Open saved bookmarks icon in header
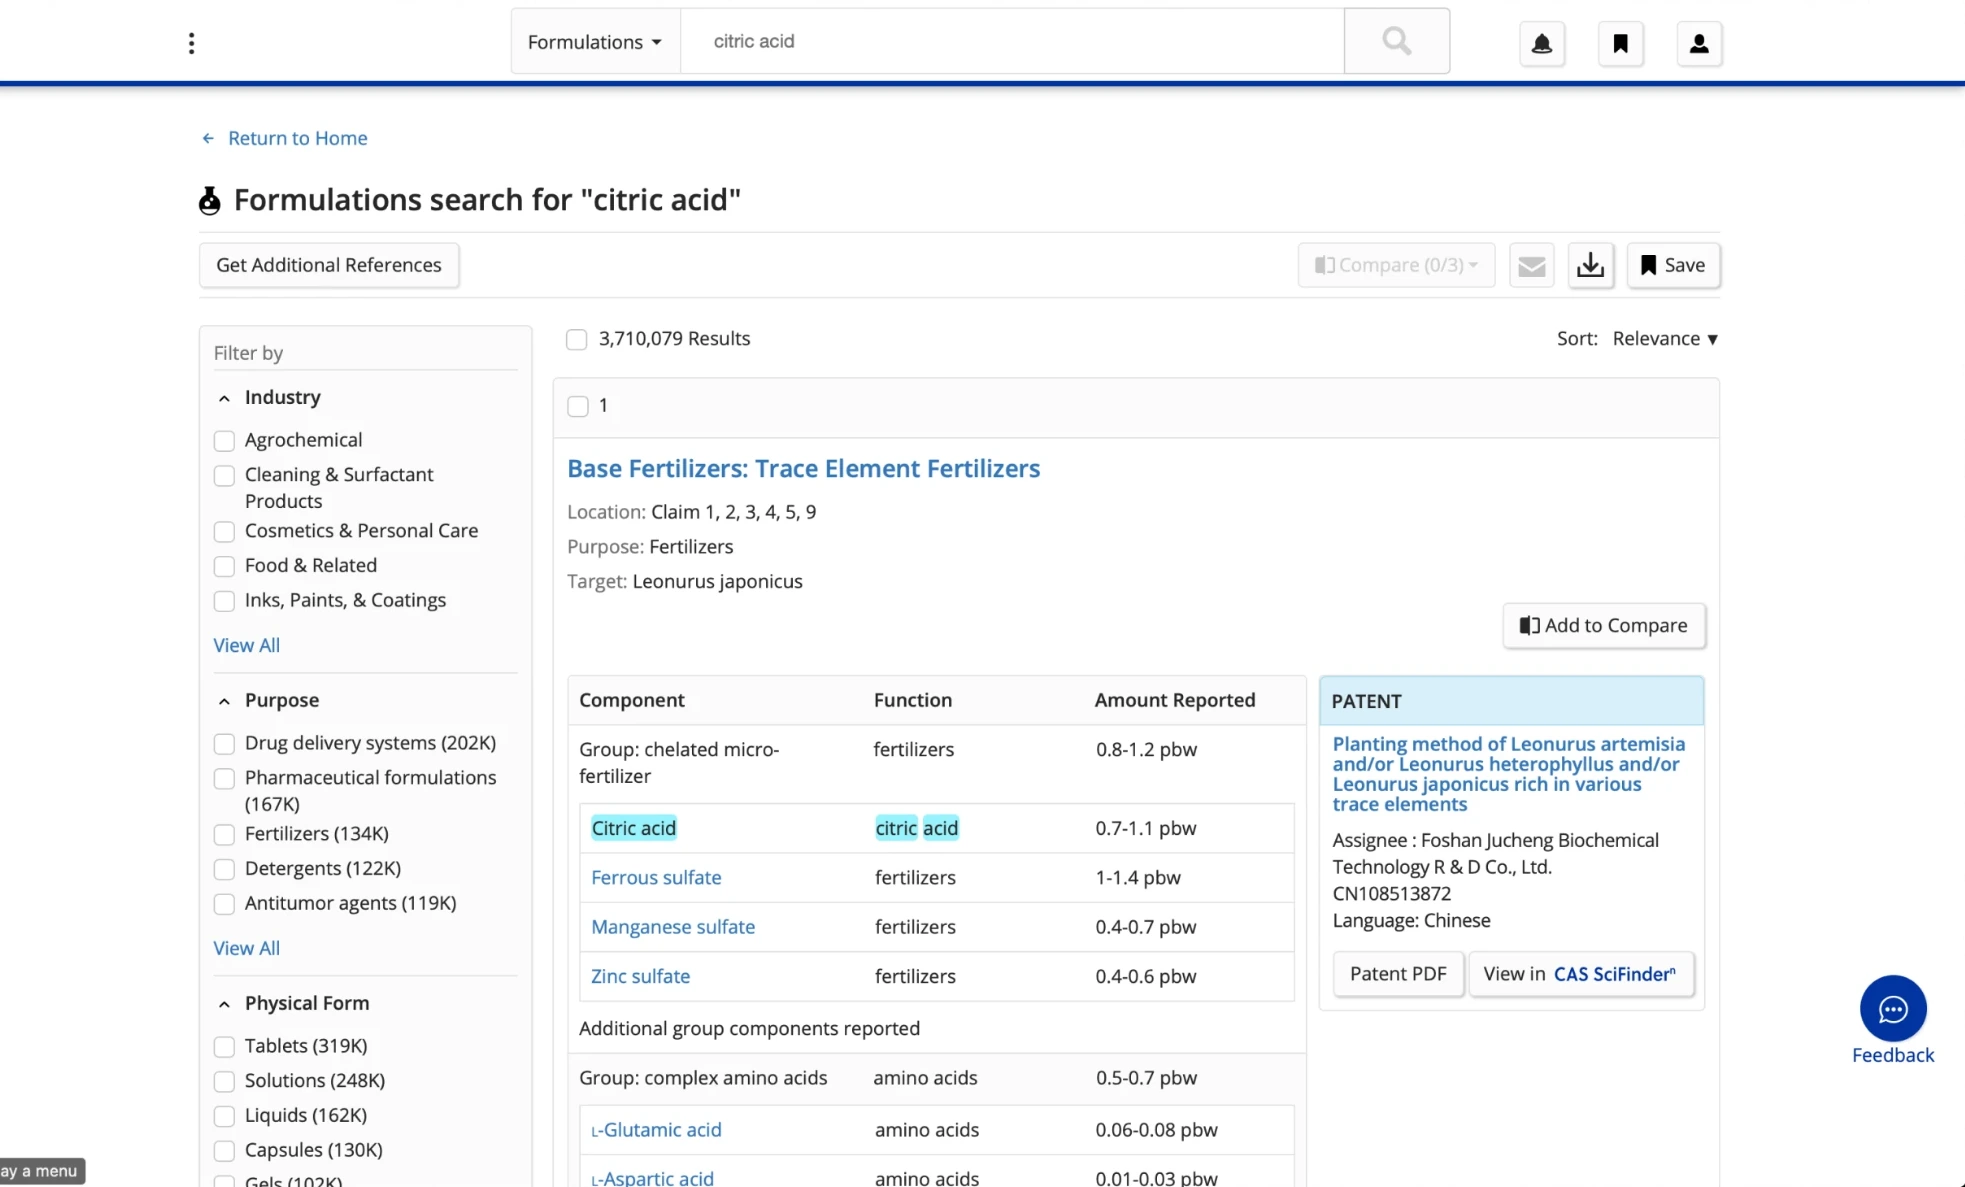Viewport: 1965px width, 1187px height. point(1620,44)
